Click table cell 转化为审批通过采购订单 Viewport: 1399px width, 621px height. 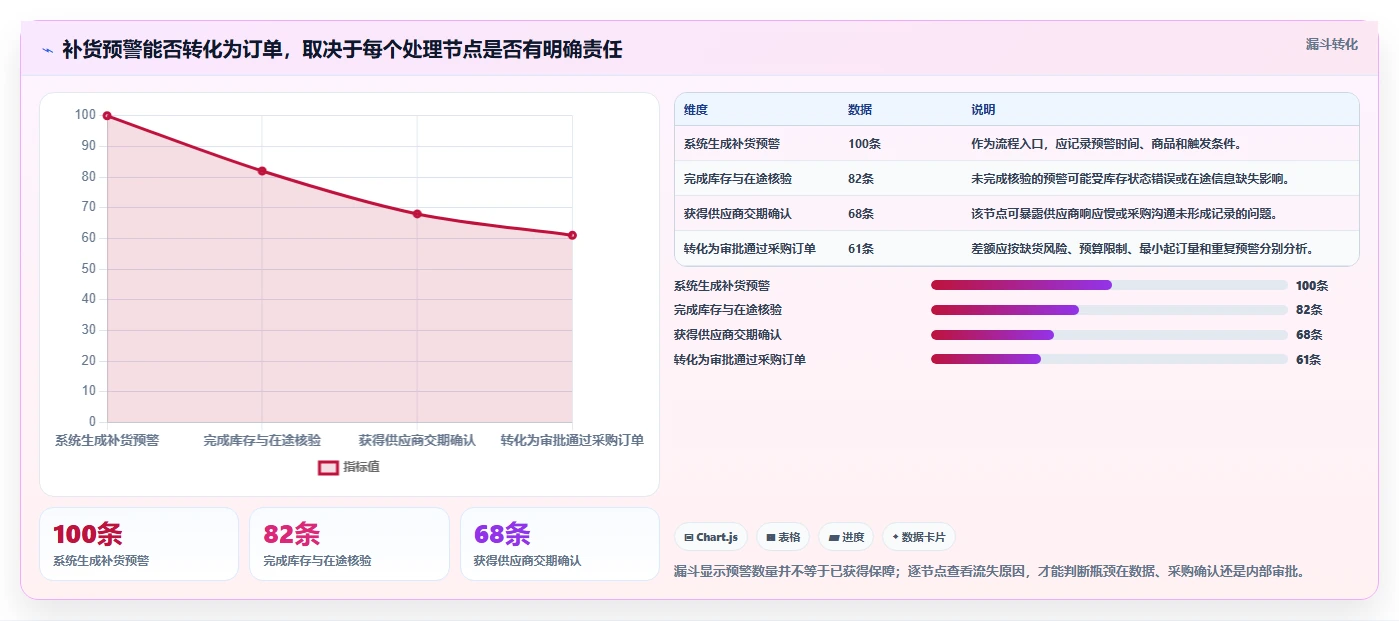750,249
